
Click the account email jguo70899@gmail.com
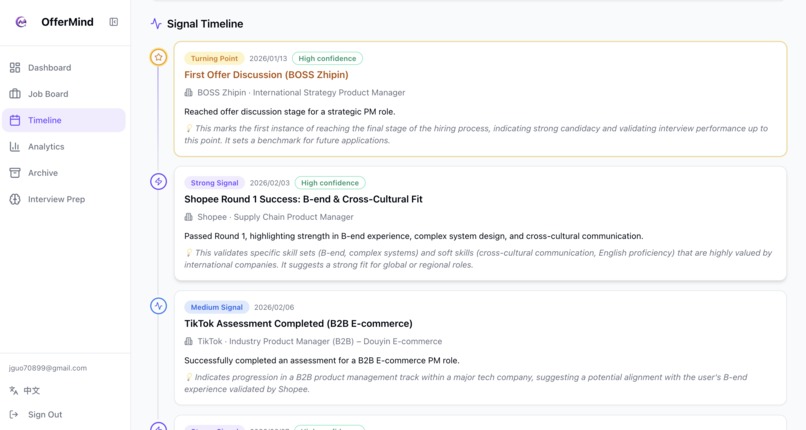tap(48, 368)
